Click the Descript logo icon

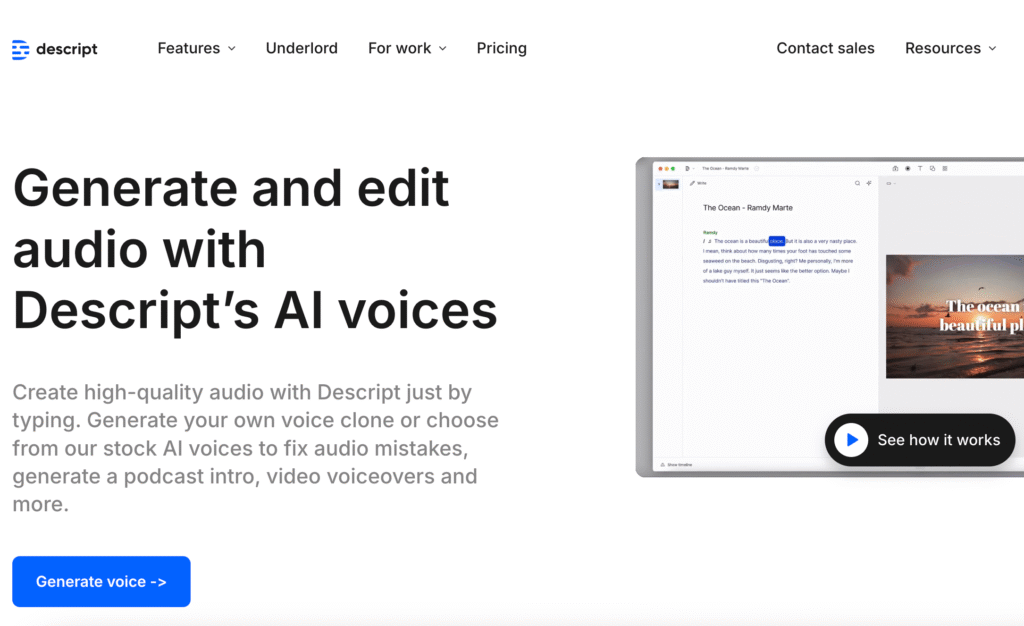pyautogui.click(x=20, y=48)
